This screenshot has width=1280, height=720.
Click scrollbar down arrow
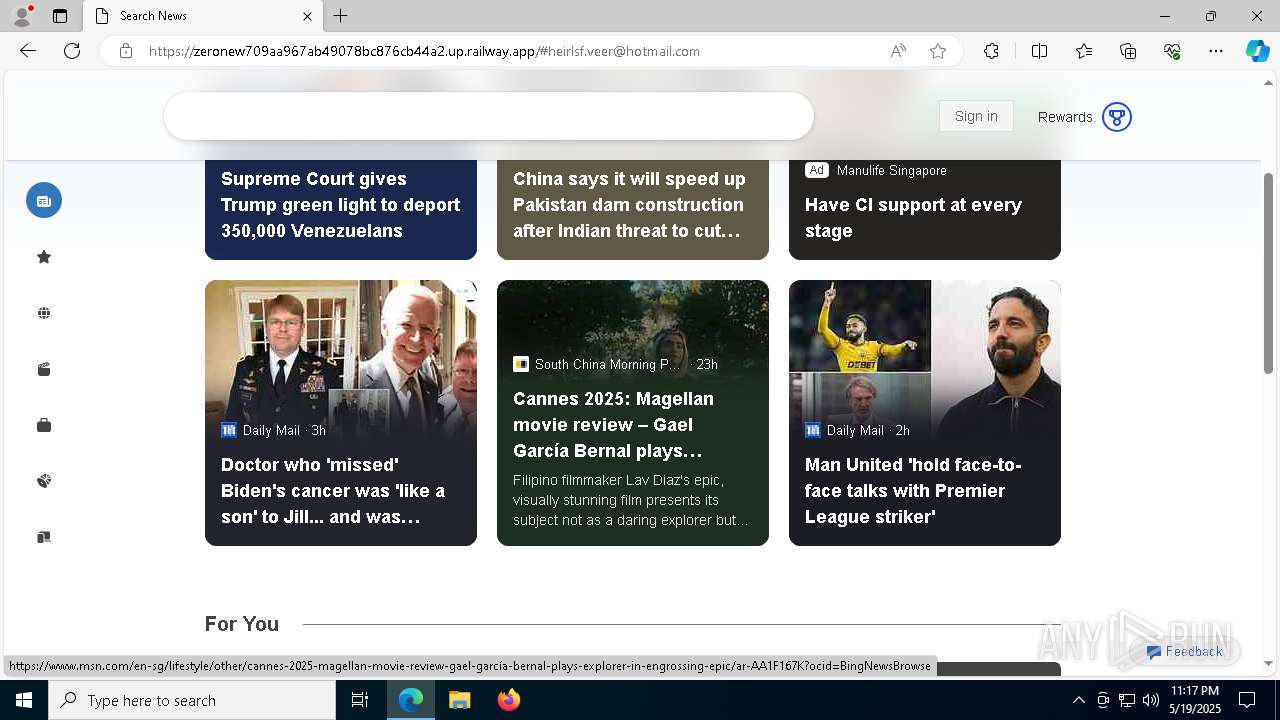[1269, 663]
